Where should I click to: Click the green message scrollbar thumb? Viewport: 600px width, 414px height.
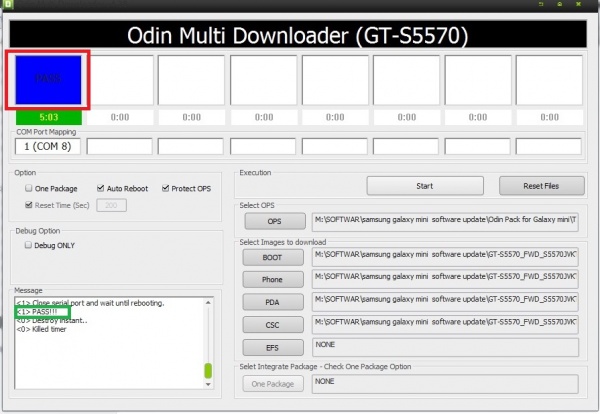pyautogui.click(x=208, y=370)
